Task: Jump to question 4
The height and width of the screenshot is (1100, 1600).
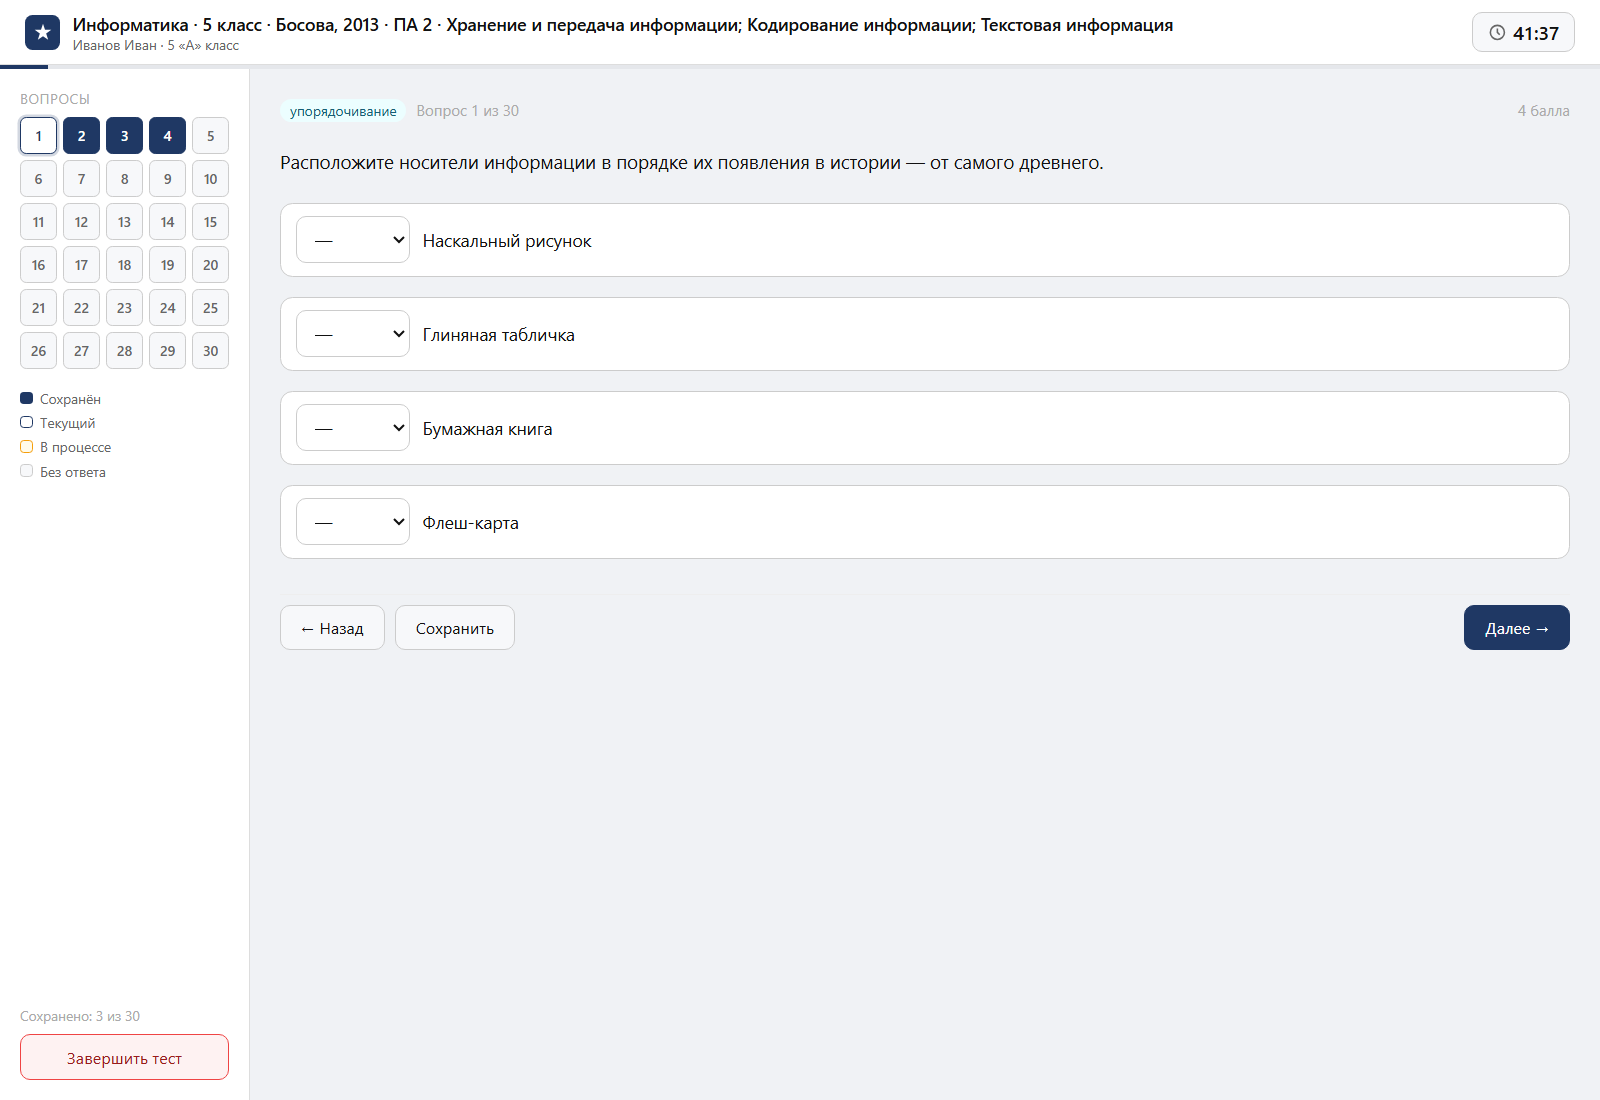Action: [167, 136]
